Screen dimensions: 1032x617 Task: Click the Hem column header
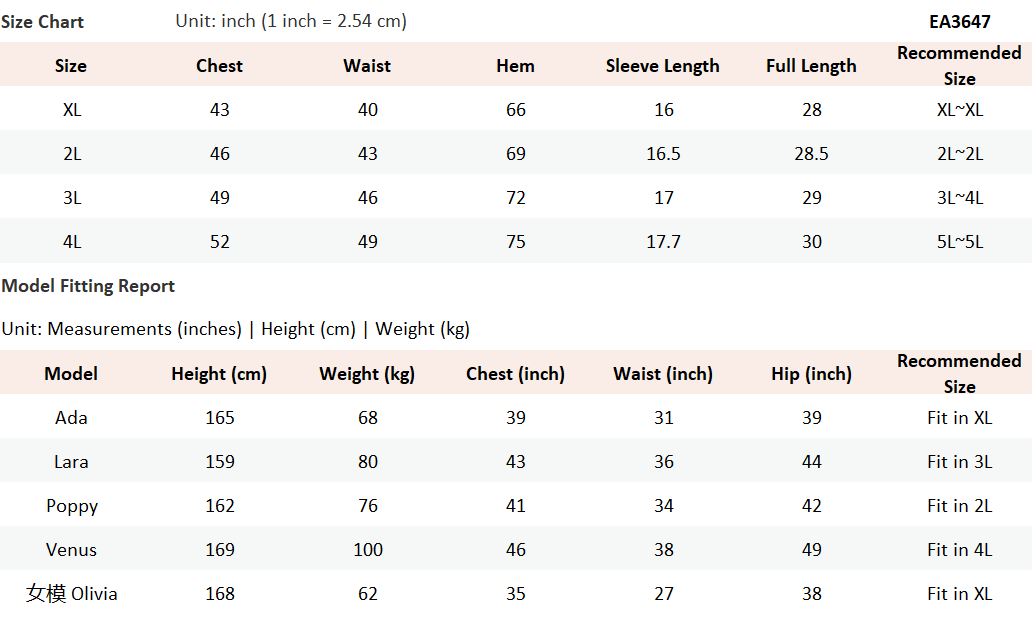[x=515, y=66]
